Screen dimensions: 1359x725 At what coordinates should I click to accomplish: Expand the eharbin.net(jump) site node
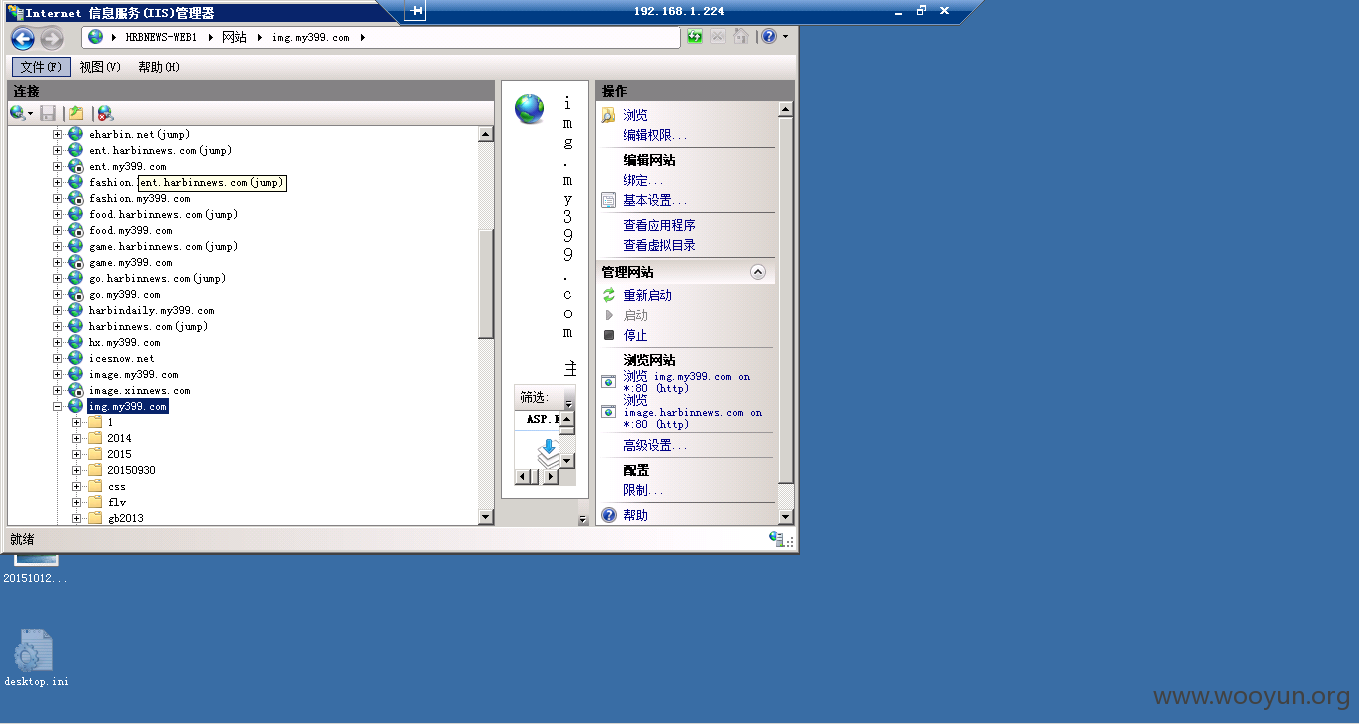58,134
